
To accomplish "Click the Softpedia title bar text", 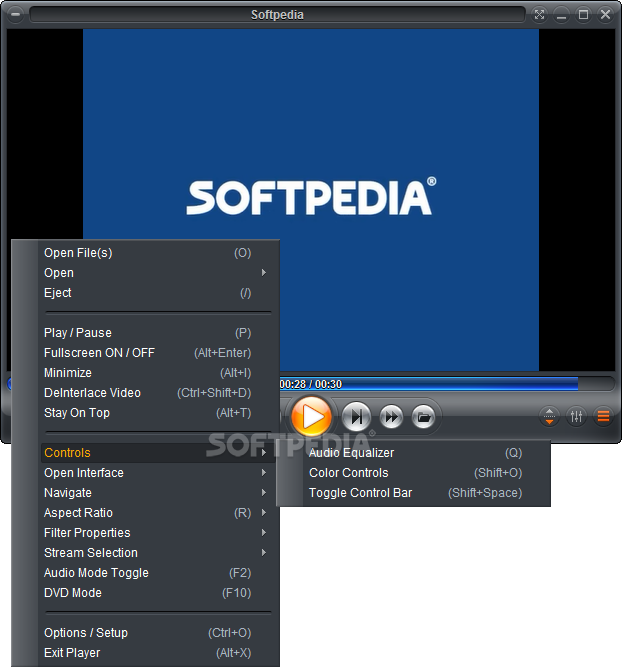I will 277,15.
